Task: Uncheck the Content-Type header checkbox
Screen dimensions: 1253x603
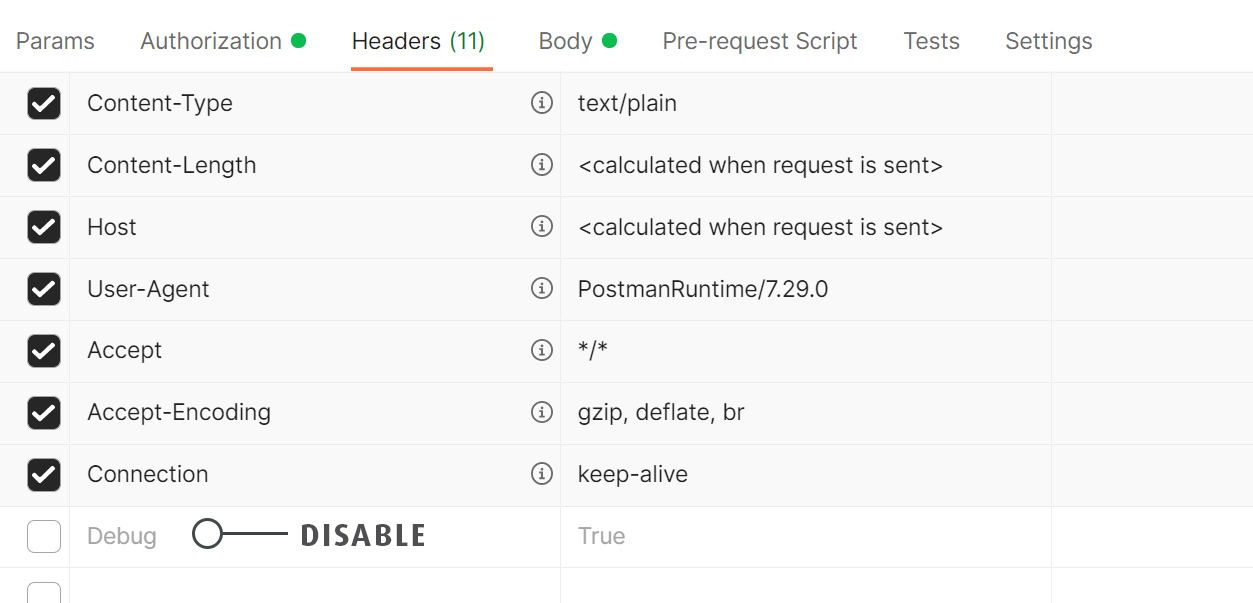Action: pyautogui.click(x=44, y=103)
